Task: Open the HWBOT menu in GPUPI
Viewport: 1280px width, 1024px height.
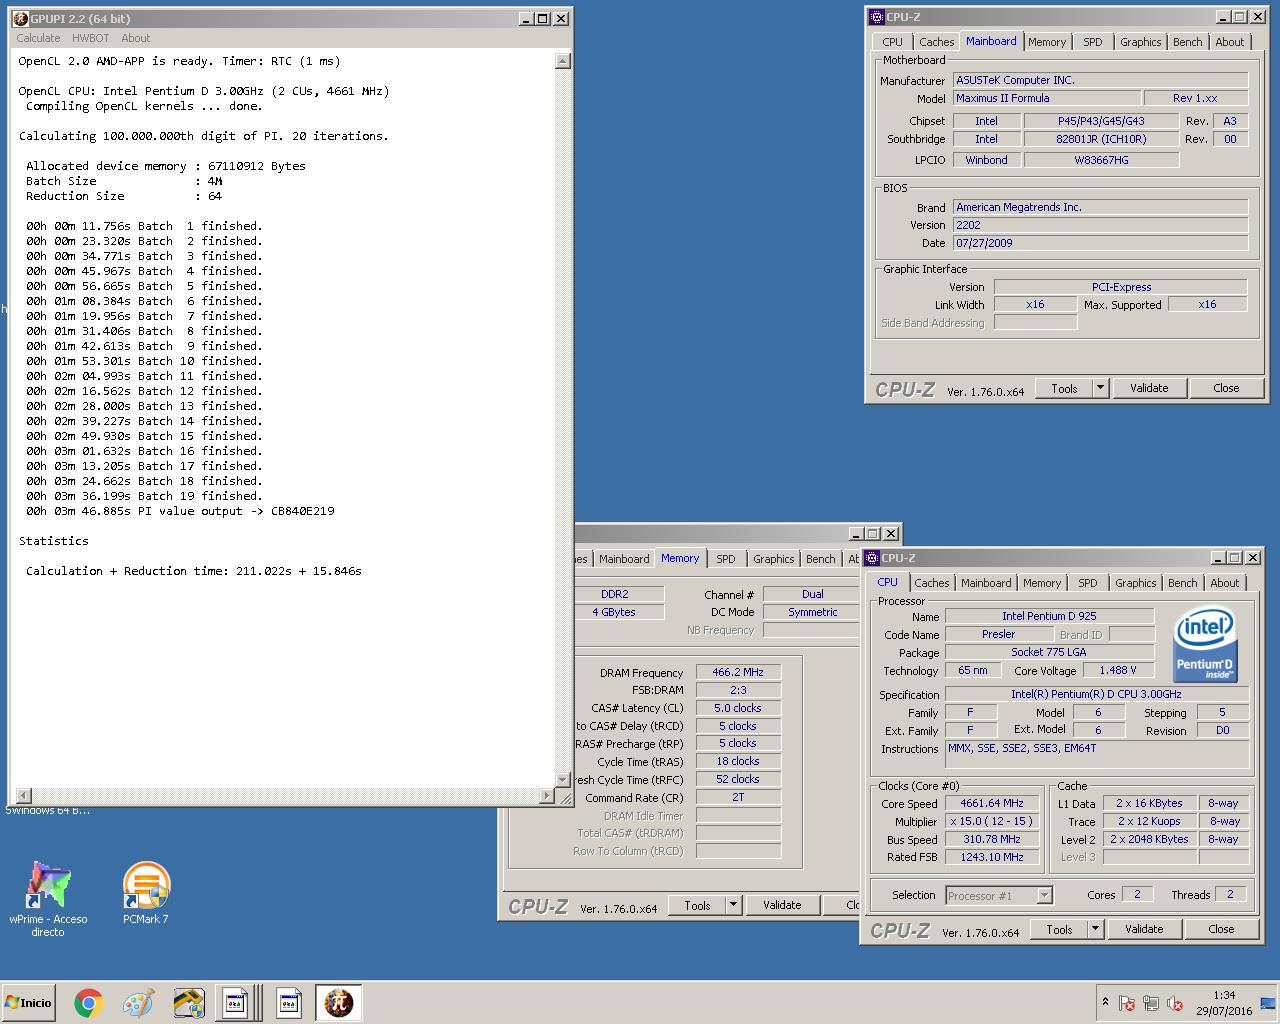Action: [90, 38]
